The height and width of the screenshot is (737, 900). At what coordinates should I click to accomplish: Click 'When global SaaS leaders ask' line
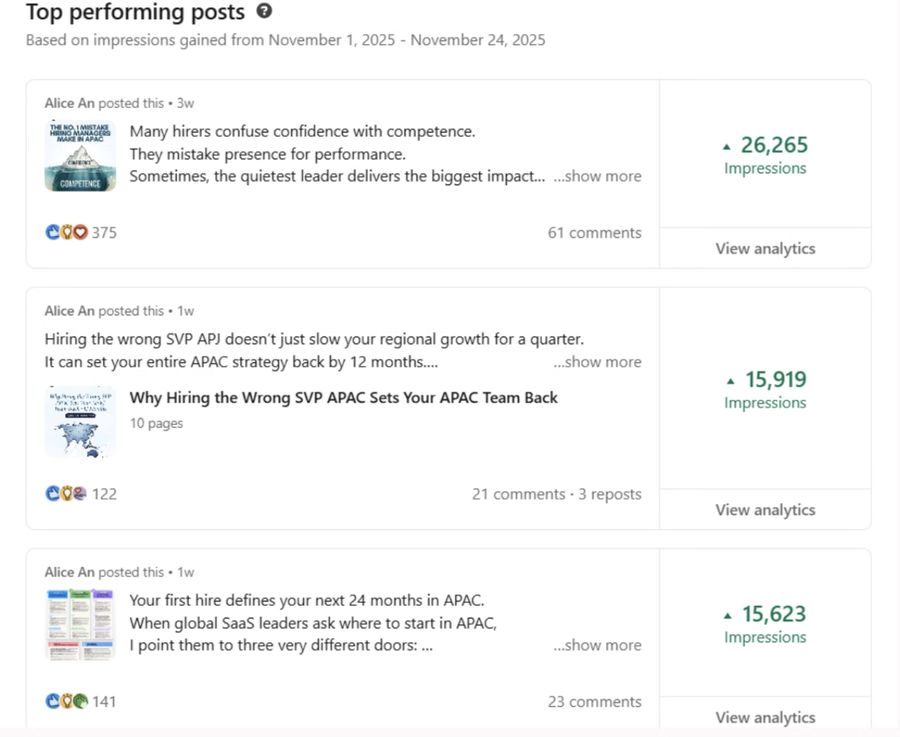click(x=313, y=623)
